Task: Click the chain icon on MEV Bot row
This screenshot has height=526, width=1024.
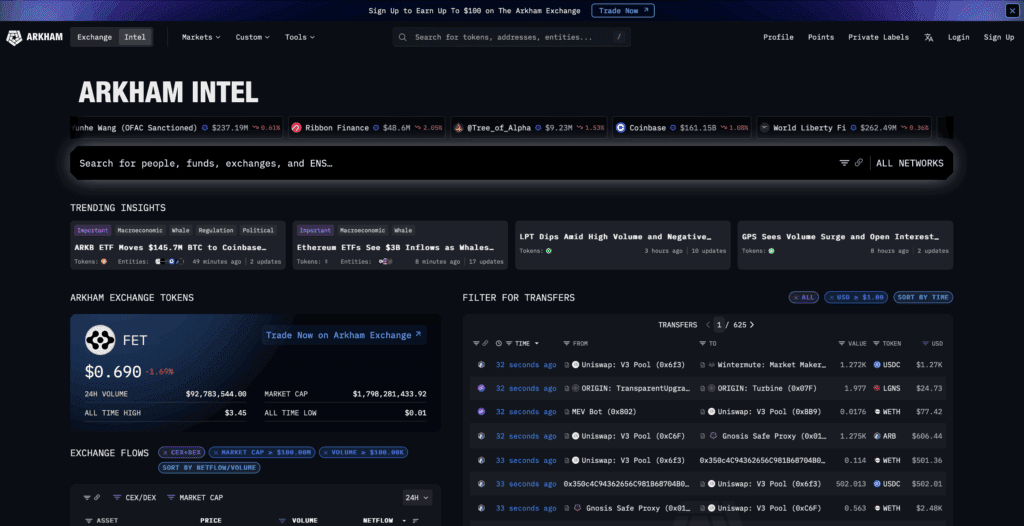Action: pyautogui.click(x=481, y=412)
